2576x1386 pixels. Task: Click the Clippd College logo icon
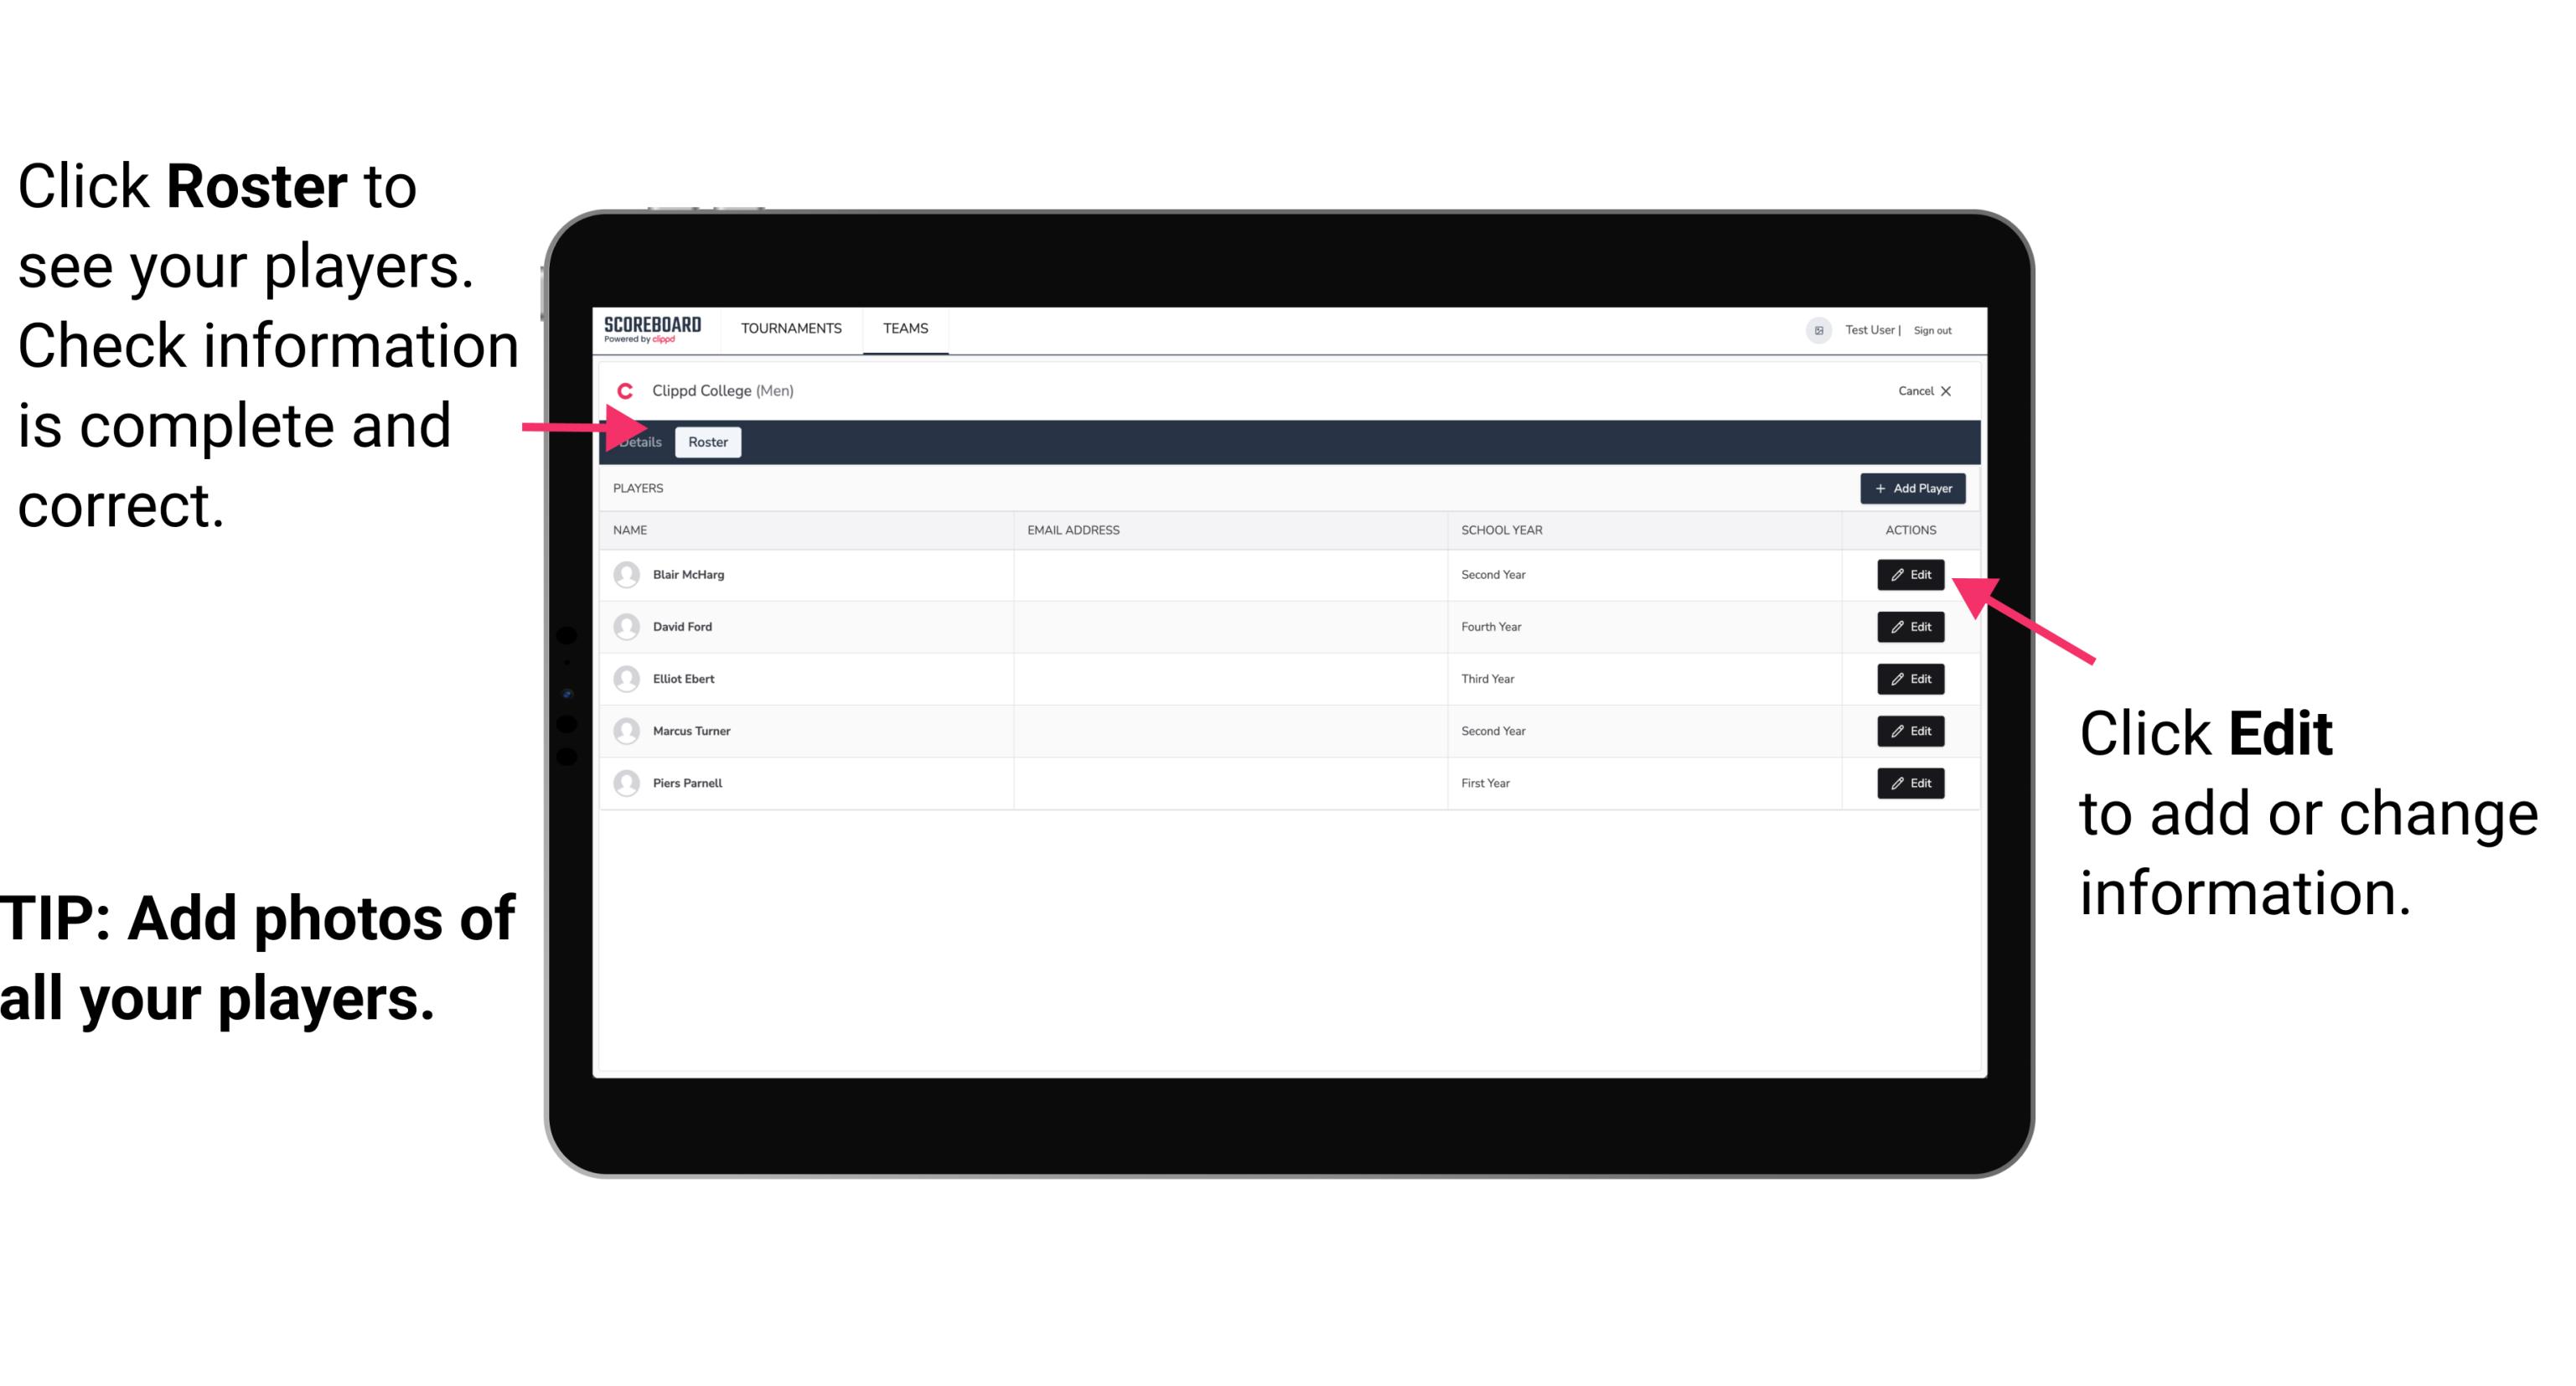(626, 390)
